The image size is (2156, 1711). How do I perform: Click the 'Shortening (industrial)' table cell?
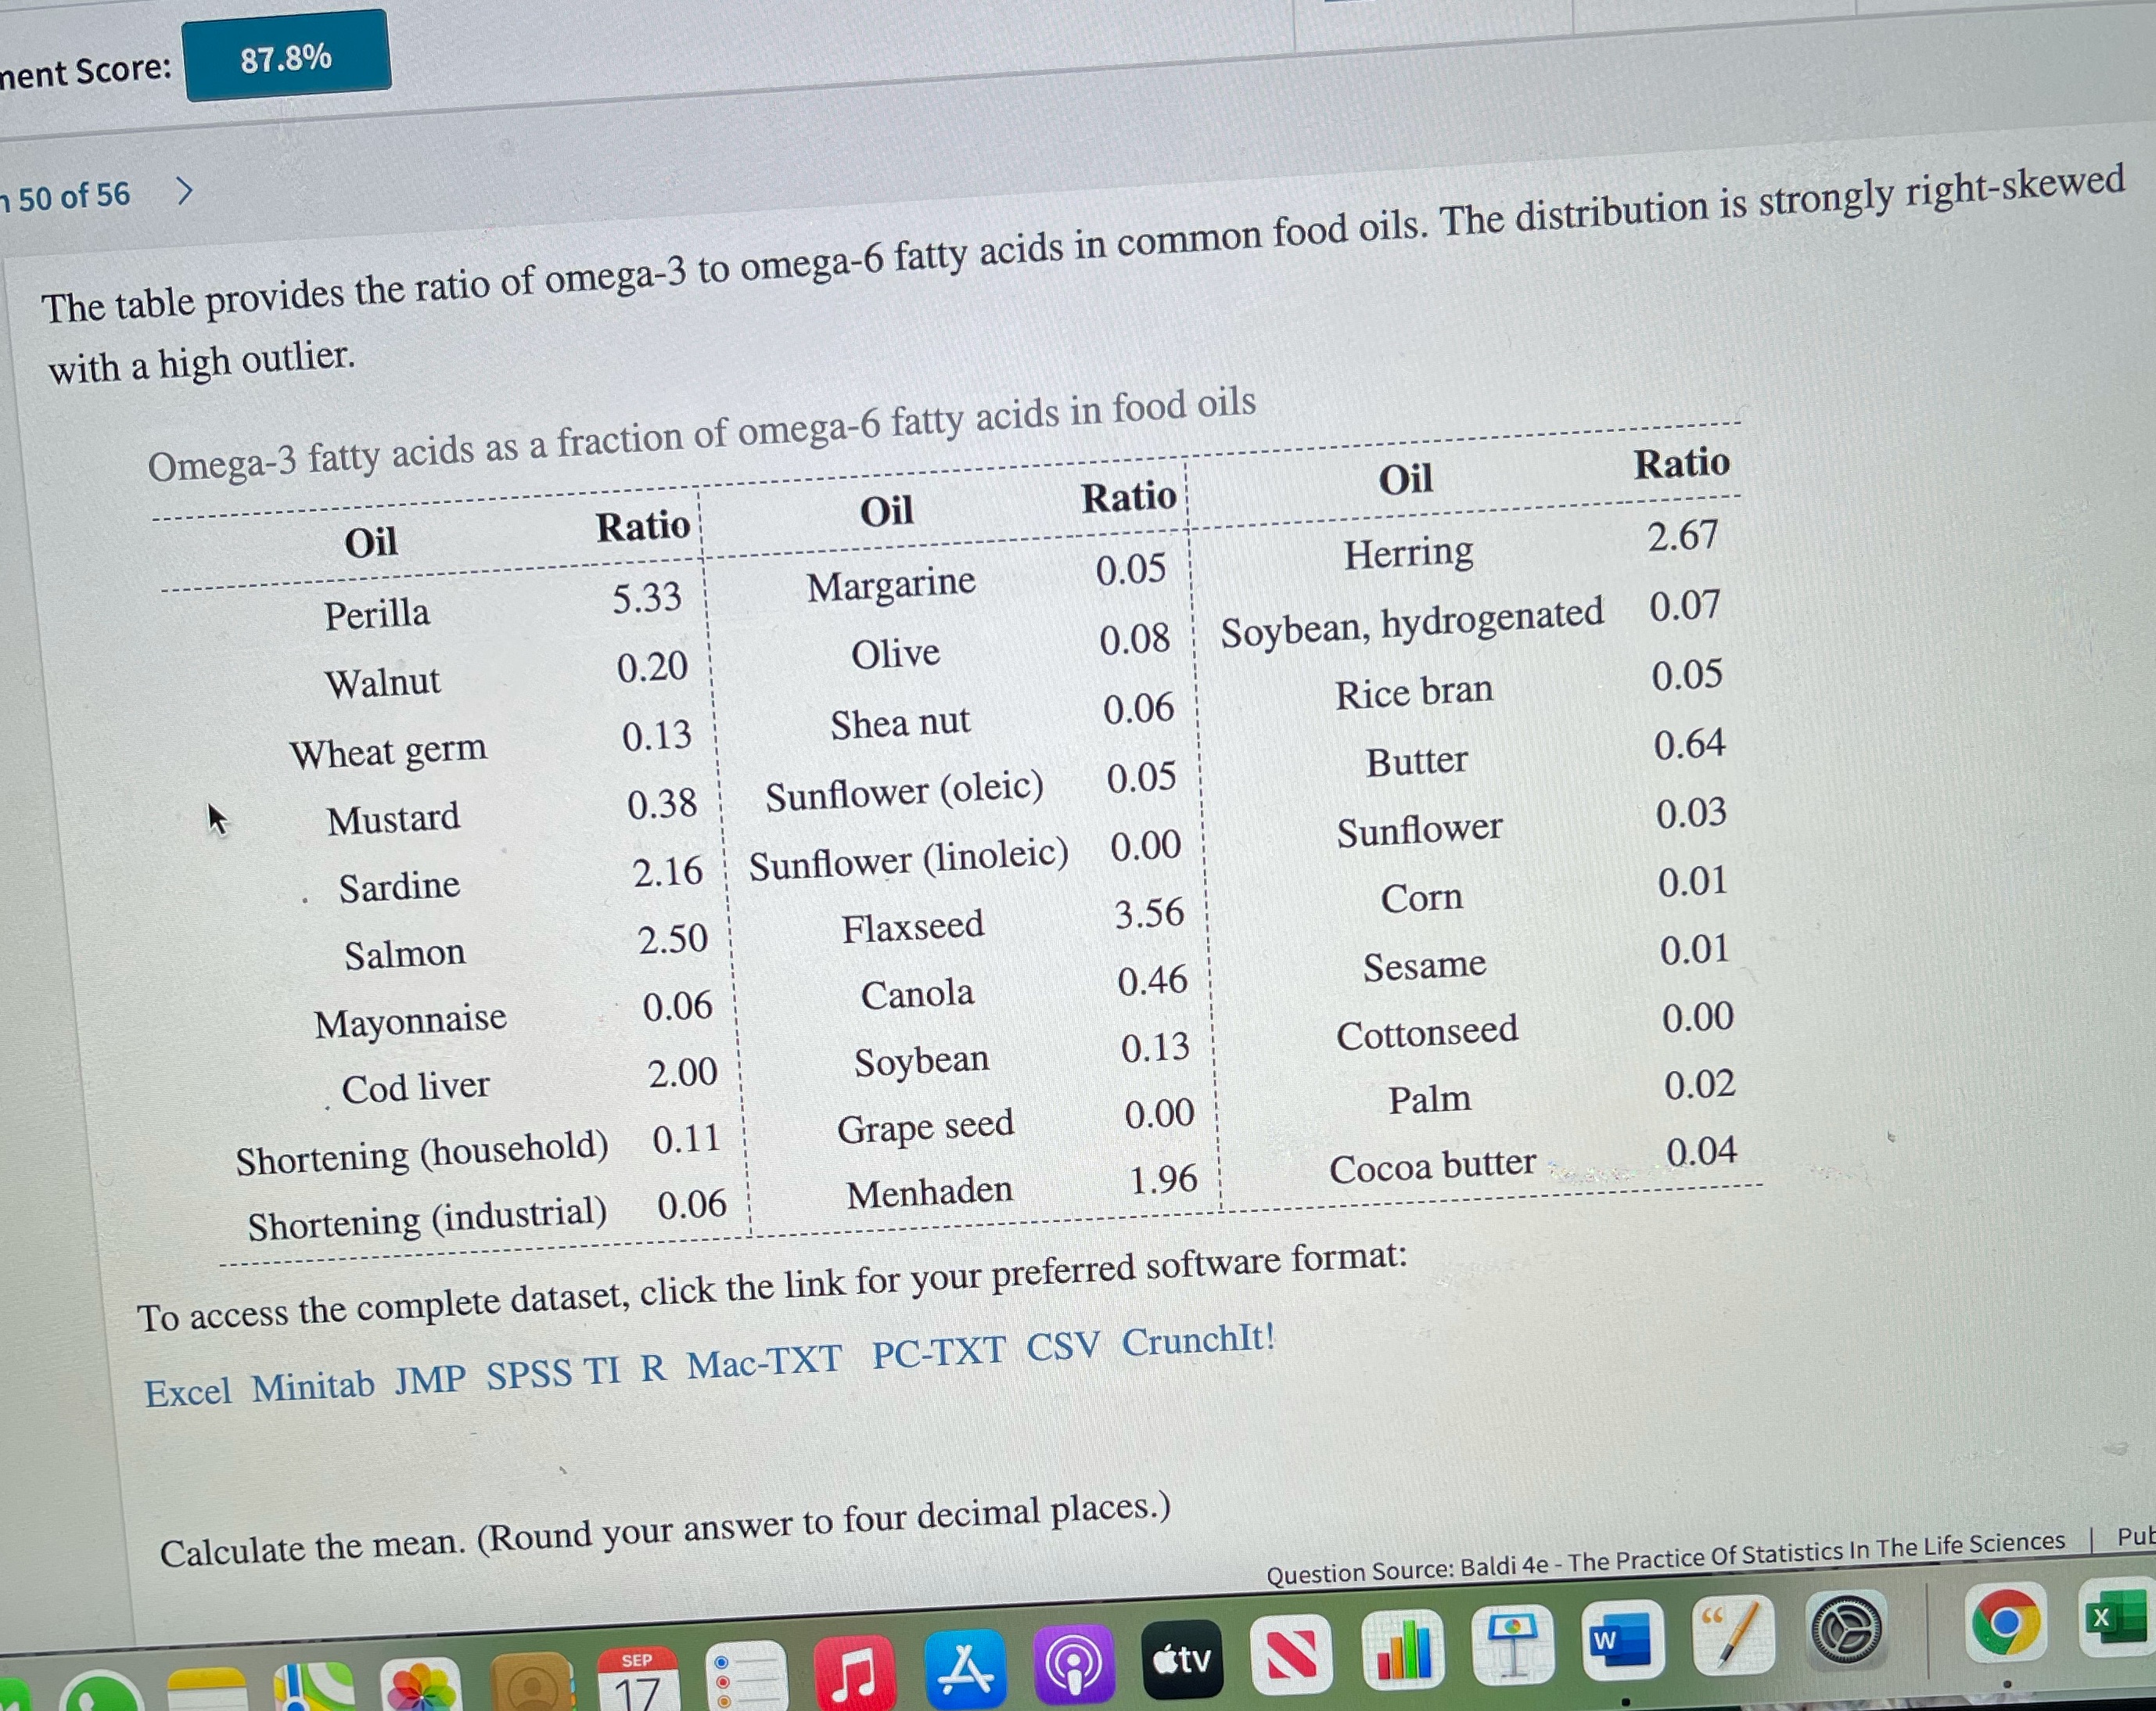point(427,1218)
